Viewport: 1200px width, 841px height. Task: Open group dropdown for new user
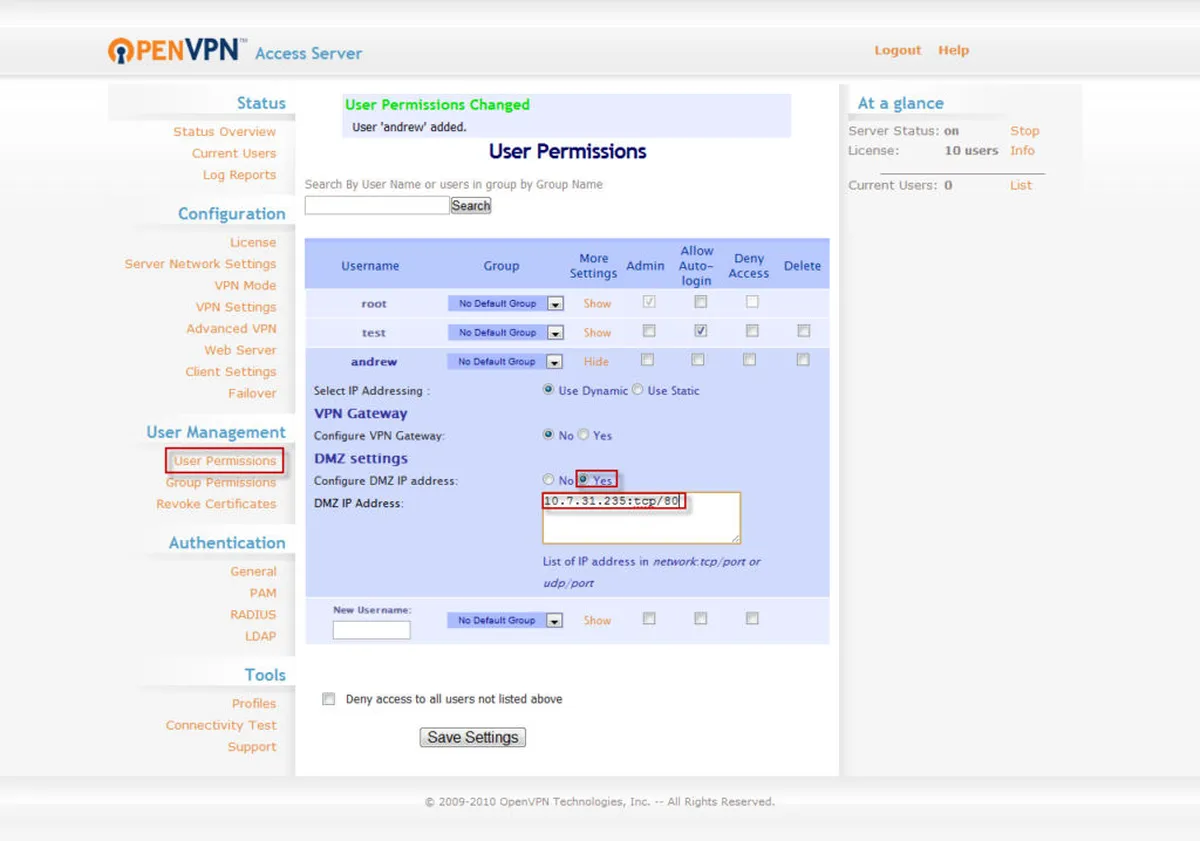(x=505, y=621)
